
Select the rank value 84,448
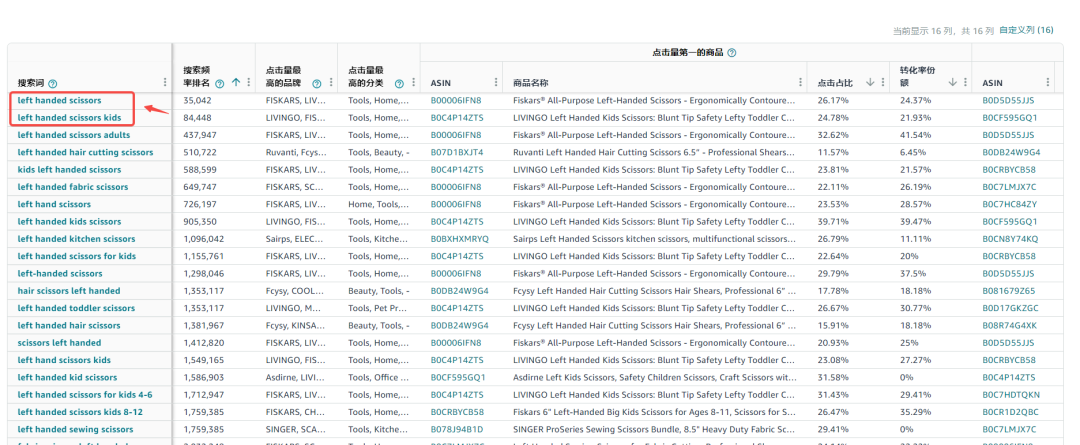pyautogui.click(x=198, y=118)
